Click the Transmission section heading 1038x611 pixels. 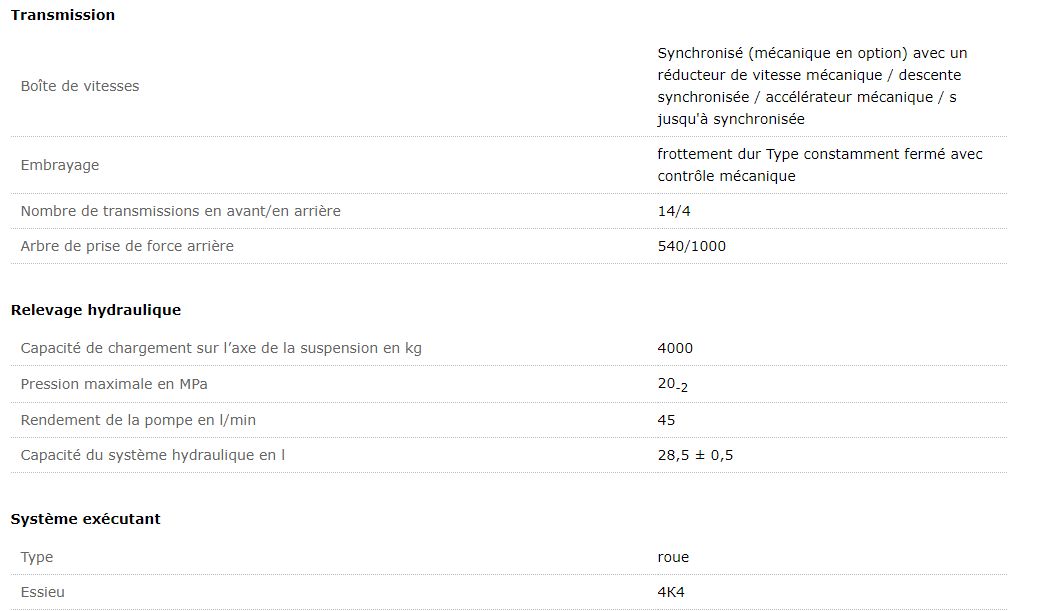coord(62,15)
